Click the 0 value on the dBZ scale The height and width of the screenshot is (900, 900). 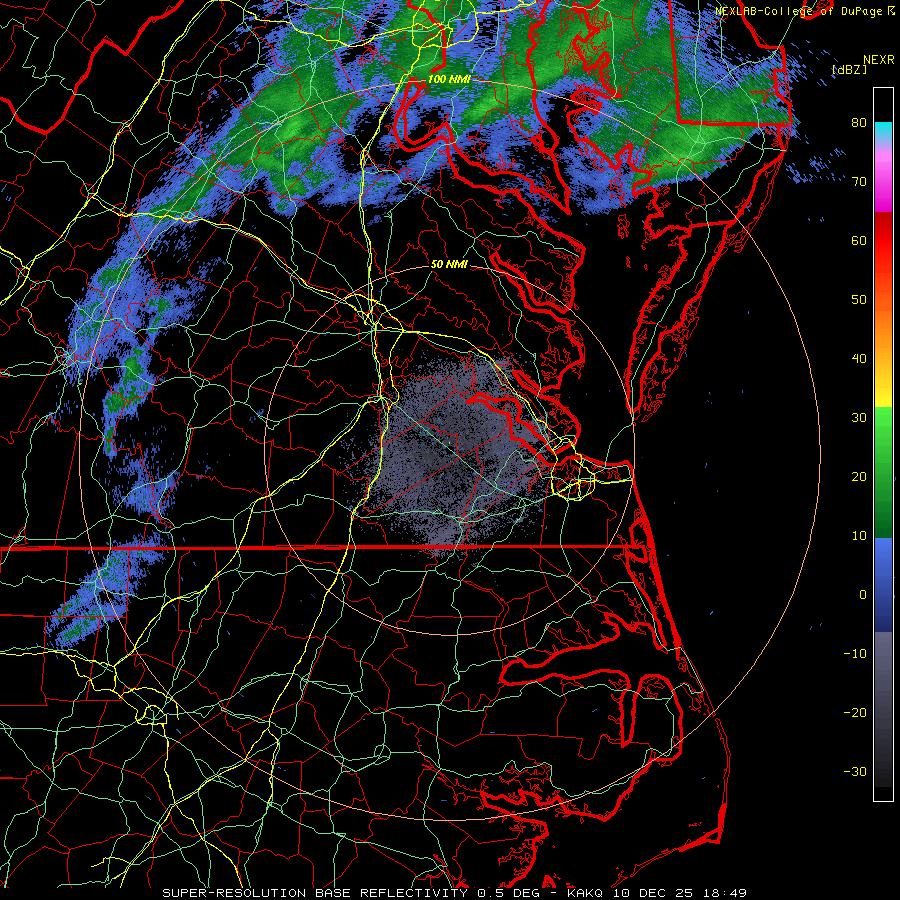click(x=863, y=595)
